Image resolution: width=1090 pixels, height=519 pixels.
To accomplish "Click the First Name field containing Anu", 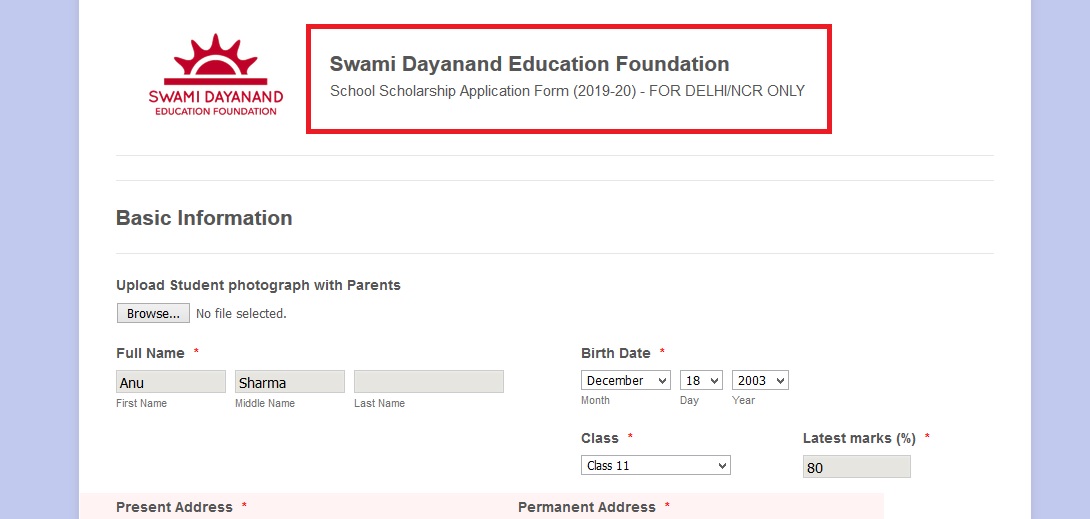I will coord(171,381).
